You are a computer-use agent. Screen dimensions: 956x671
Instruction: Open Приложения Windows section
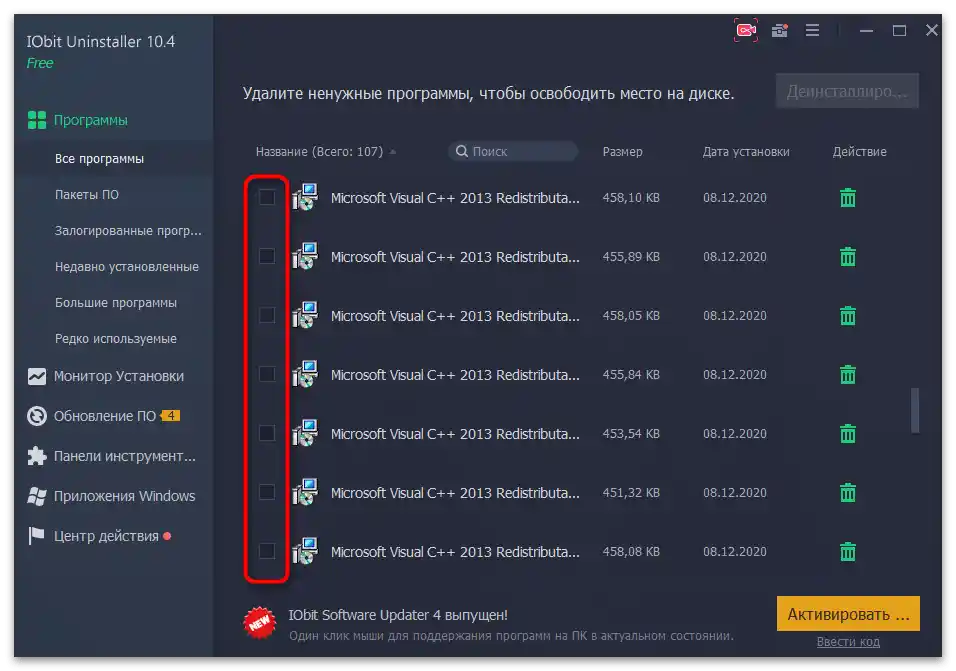114,496
